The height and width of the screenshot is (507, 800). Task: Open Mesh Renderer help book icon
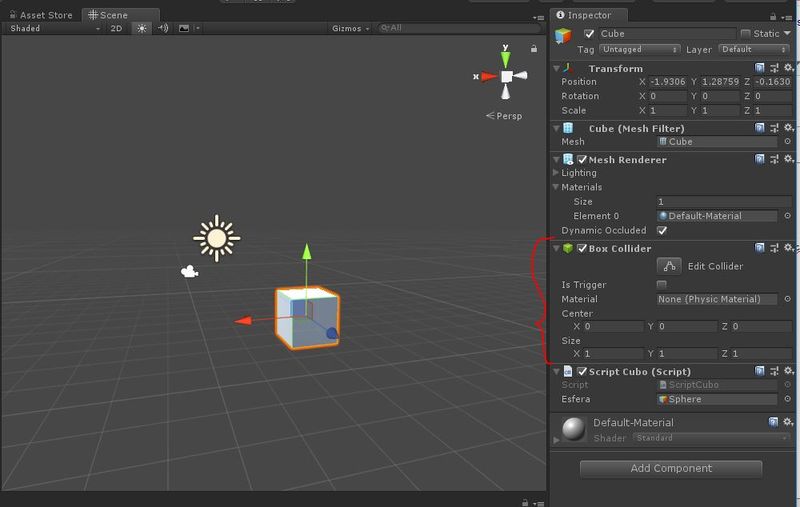point(760,159)
